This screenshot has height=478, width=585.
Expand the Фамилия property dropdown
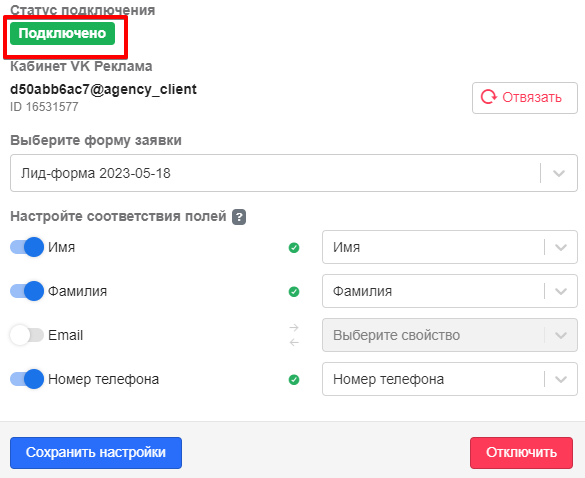pyautogui.click(x=450, y=291)
